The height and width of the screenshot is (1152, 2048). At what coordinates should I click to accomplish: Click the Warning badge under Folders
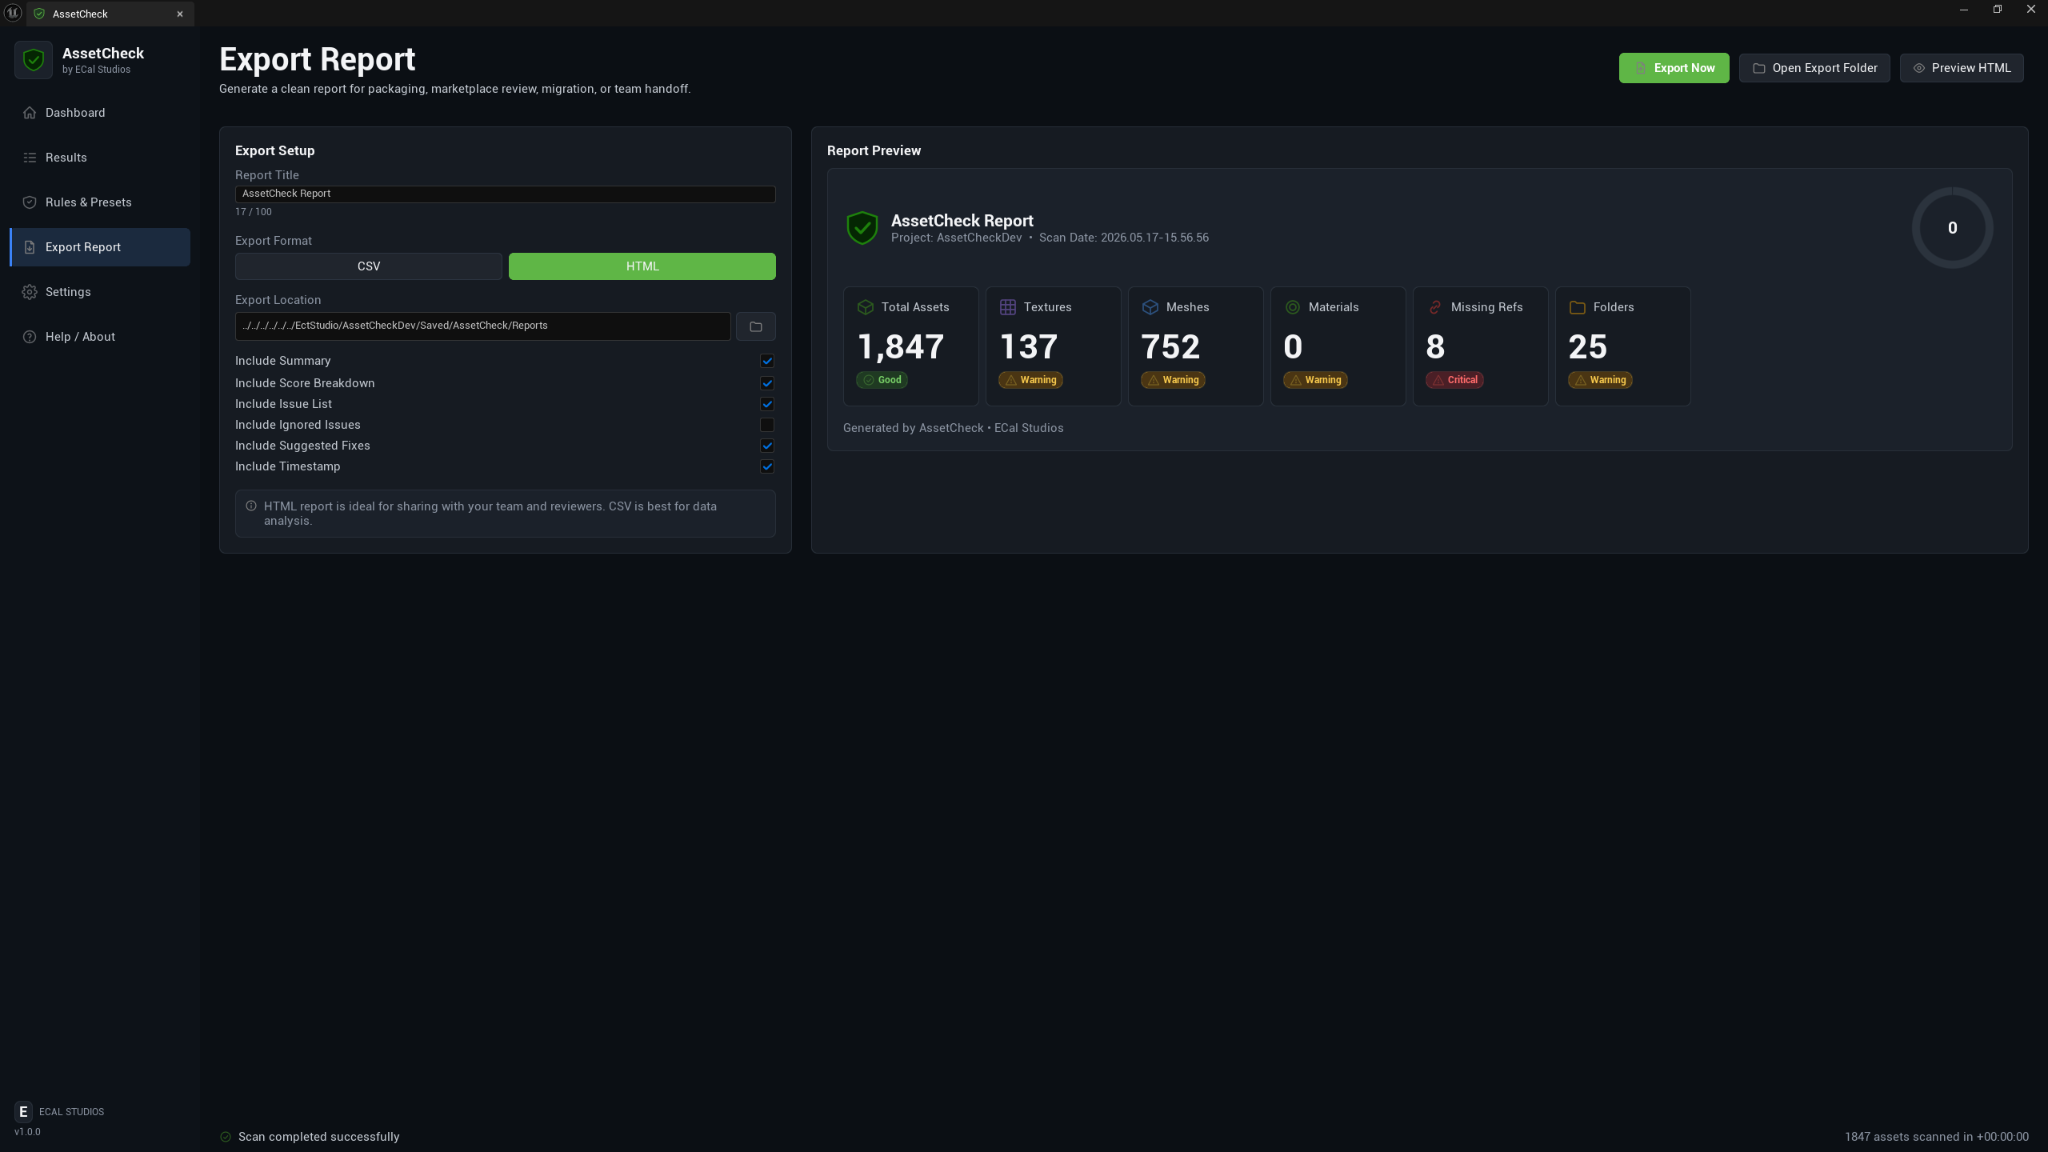(1600, 380)
